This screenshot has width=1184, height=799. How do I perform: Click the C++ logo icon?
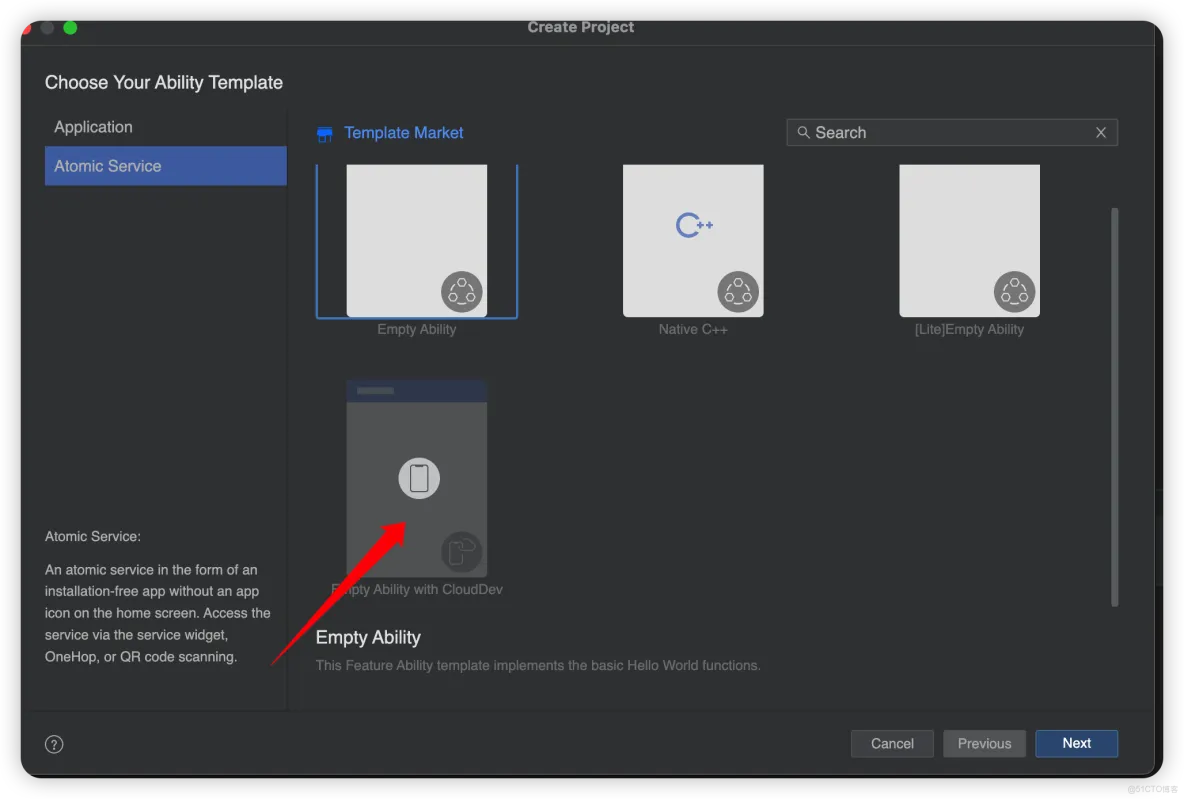(x=694, y=225)
